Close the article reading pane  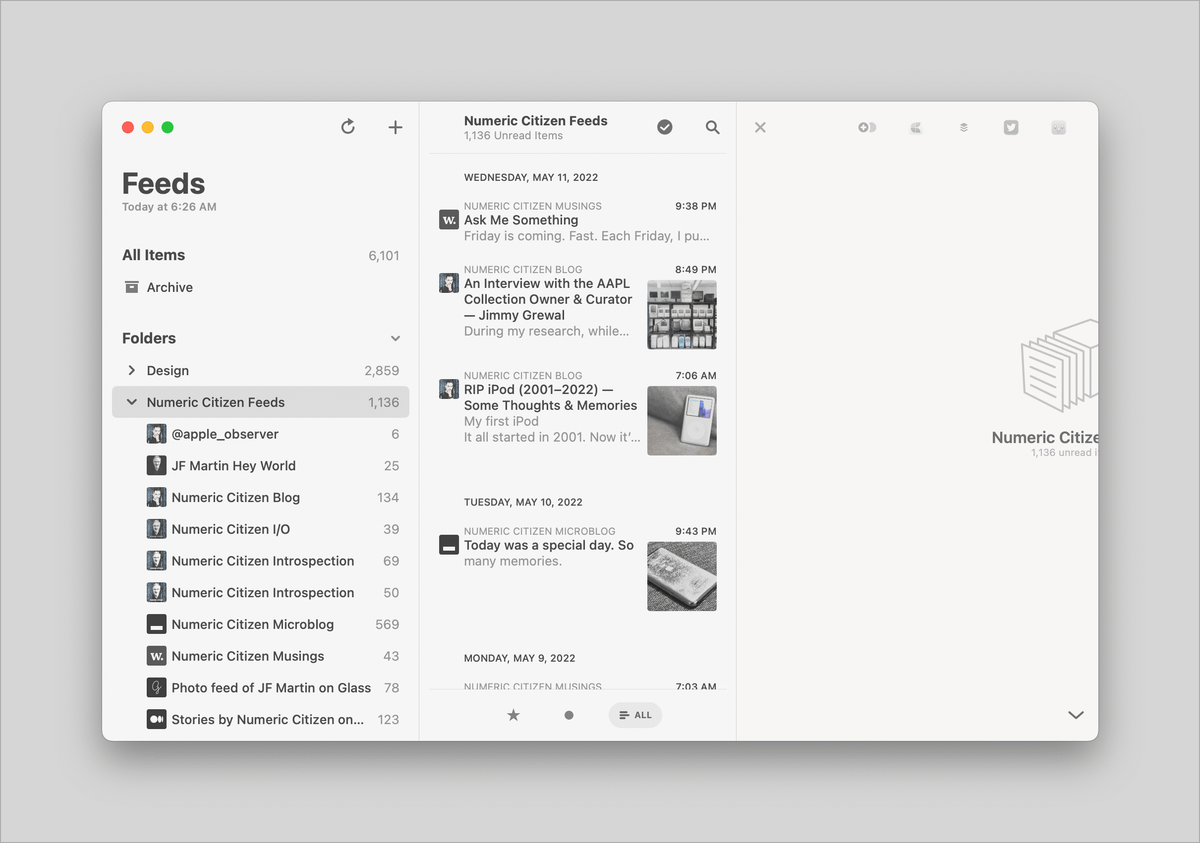coord(760,127)
